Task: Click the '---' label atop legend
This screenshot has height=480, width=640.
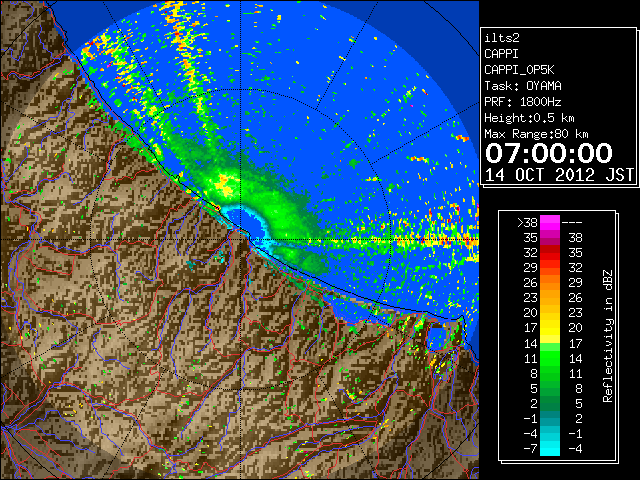Action: [x=572, y=223]
